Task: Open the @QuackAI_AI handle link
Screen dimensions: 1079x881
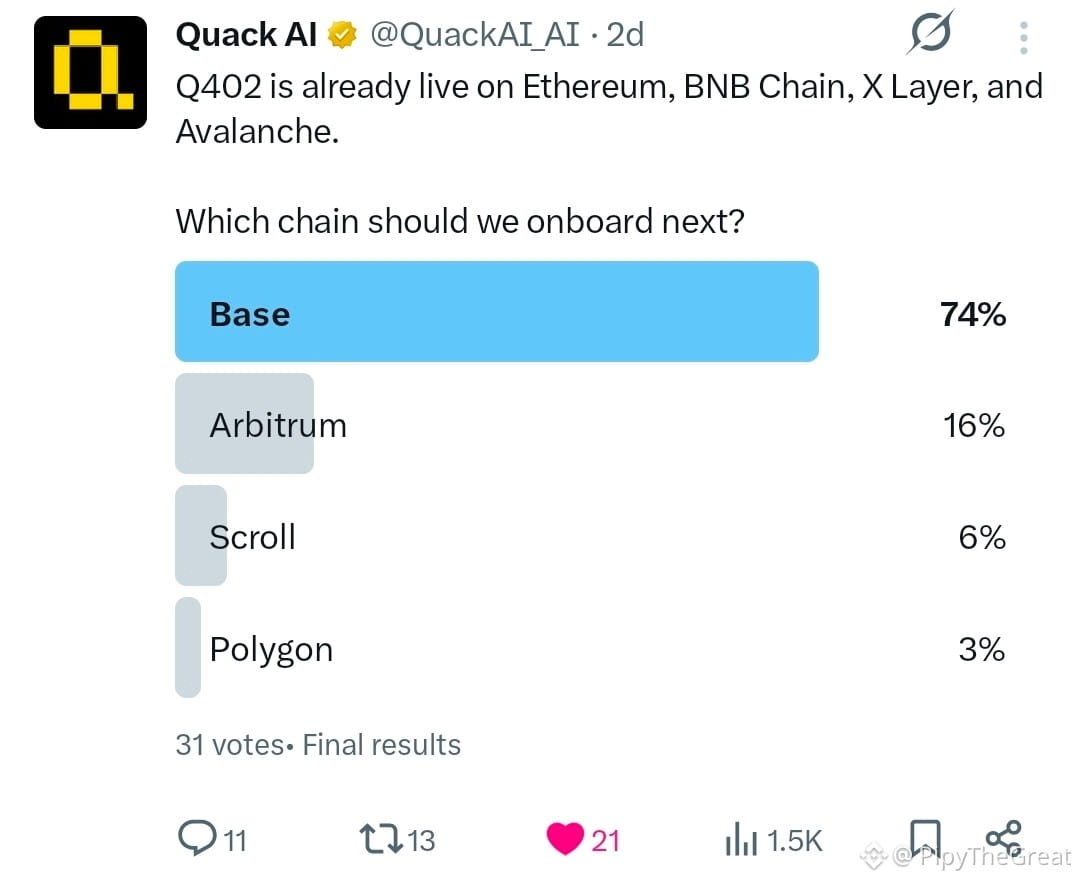Action: tap(476, 34)
